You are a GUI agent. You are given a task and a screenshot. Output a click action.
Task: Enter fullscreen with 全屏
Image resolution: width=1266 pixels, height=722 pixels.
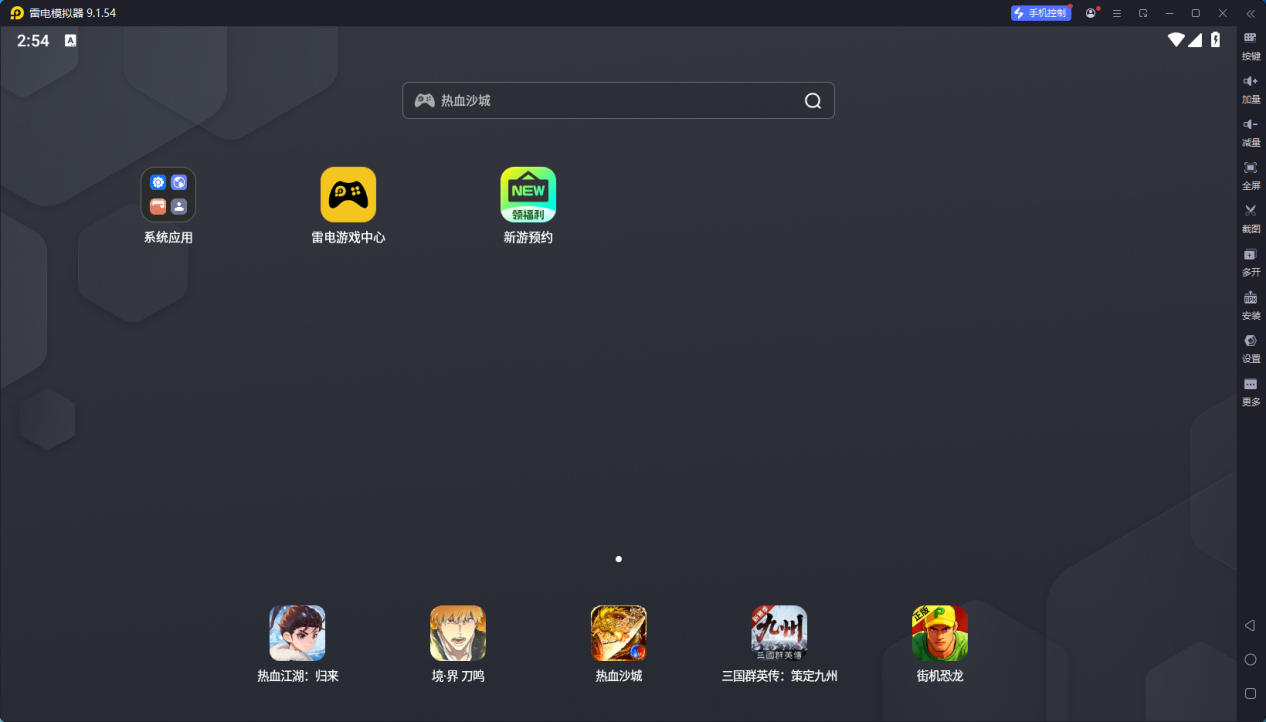[x=1250, y=174]
